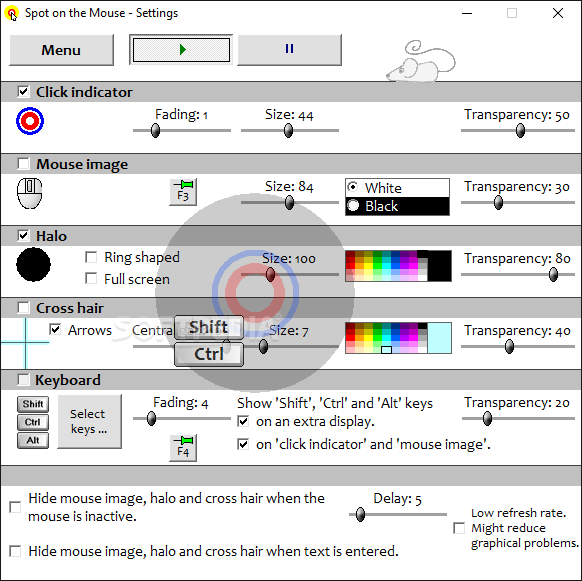Minimize the Settings window
Viewport: 582px width, 581px height.
(467, 13)
